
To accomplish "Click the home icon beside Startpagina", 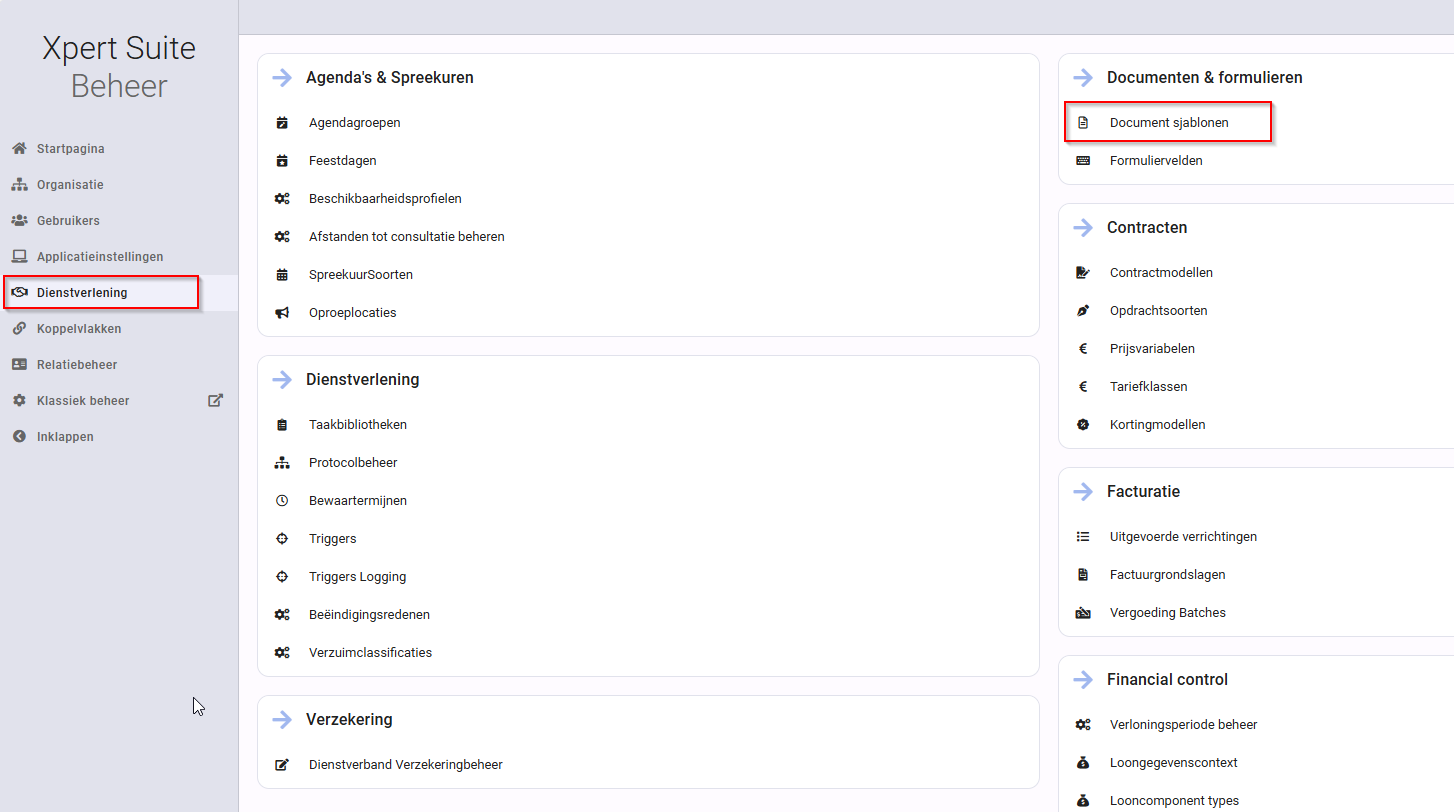I will coord(19,148).
